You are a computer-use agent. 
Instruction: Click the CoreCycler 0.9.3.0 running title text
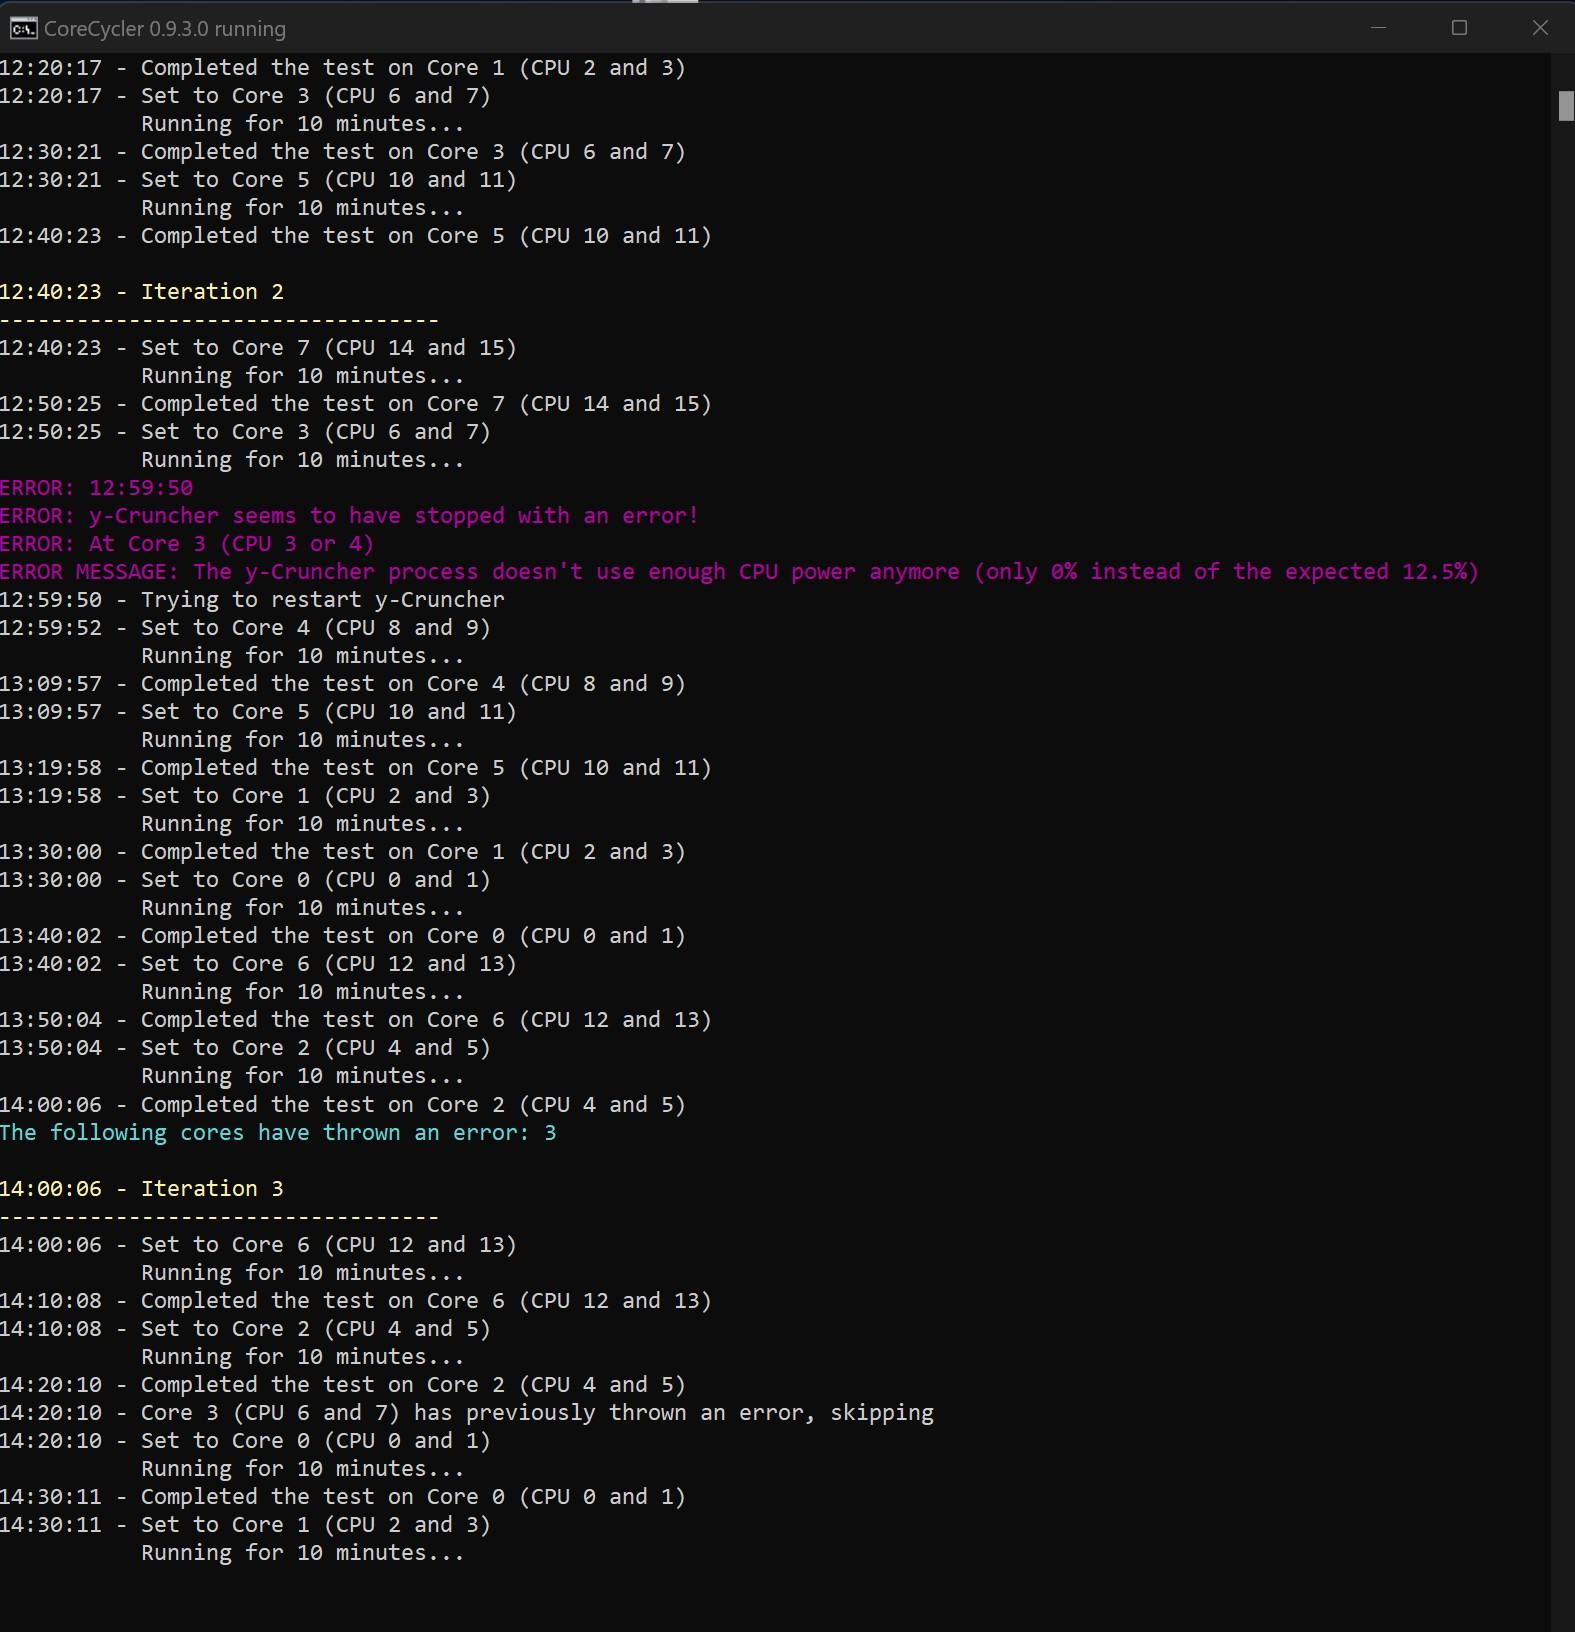pyautogui.click(x=165, y=29)
